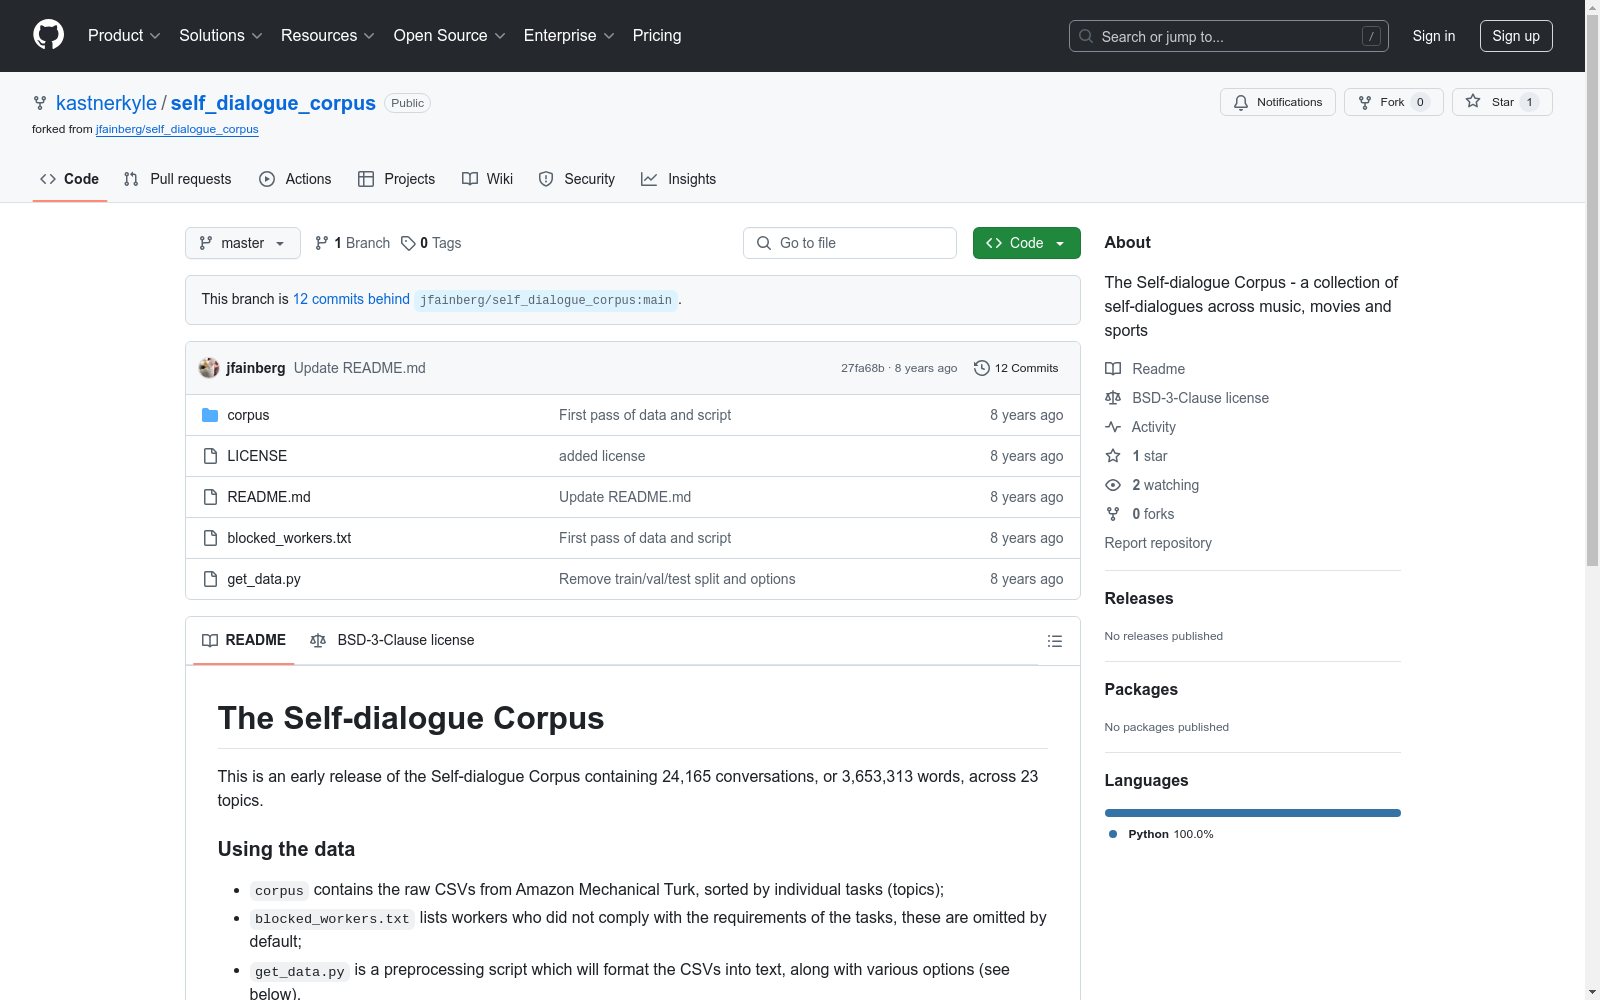This screenshot has width=1600, height=1000.
Task: Select the BSD-3-Clause license tab
Action: 392,640
